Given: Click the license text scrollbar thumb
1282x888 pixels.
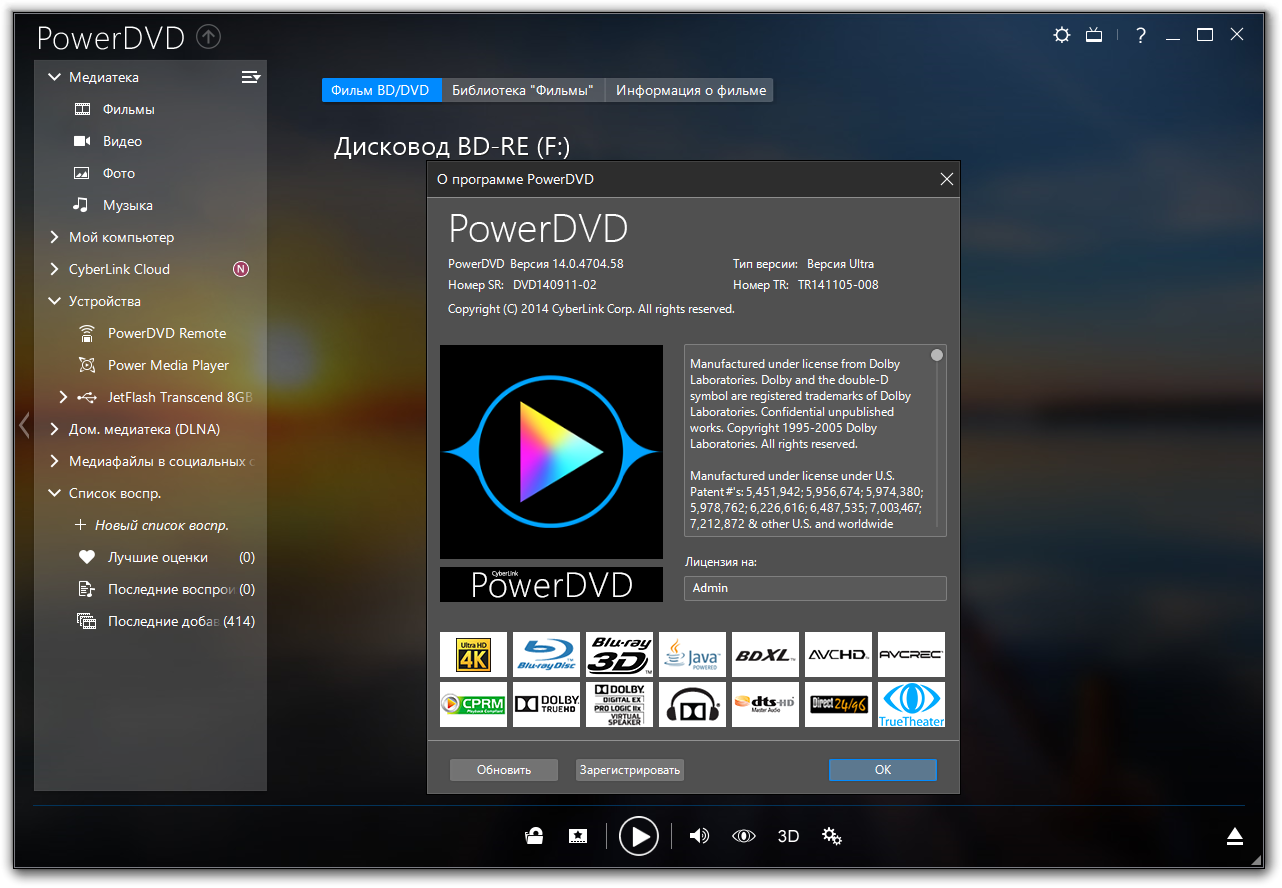Looking at the screenshot, I should coord(937,355).
